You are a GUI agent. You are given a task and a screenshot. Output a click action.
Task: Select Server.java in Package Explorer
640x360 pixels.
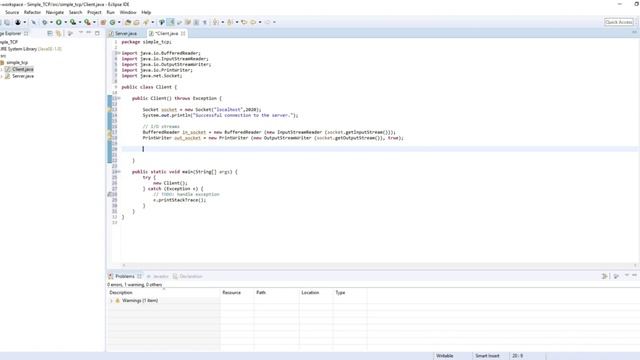tap(23, 76)
